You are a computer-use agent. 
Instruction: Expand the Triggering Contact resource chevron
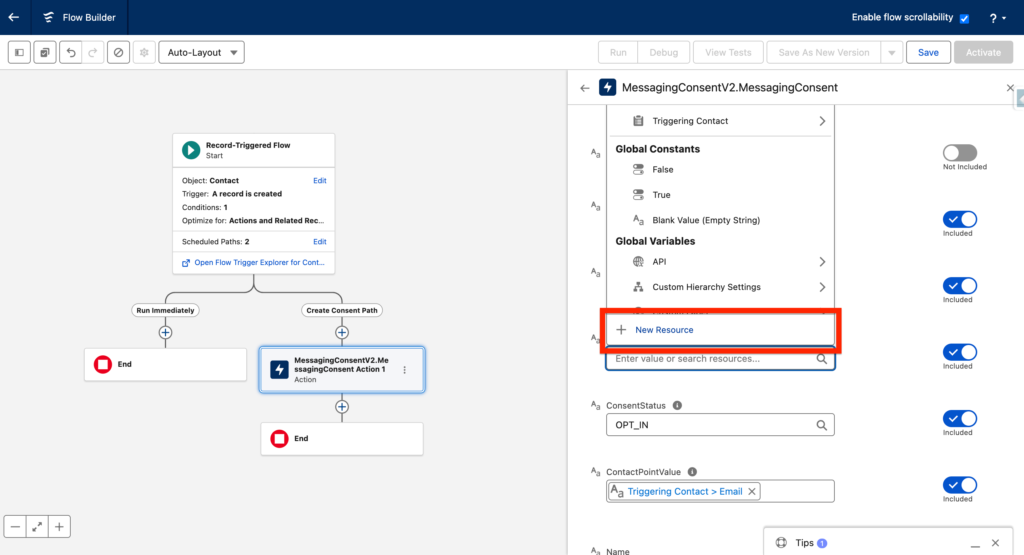click(x=822, y=121)
